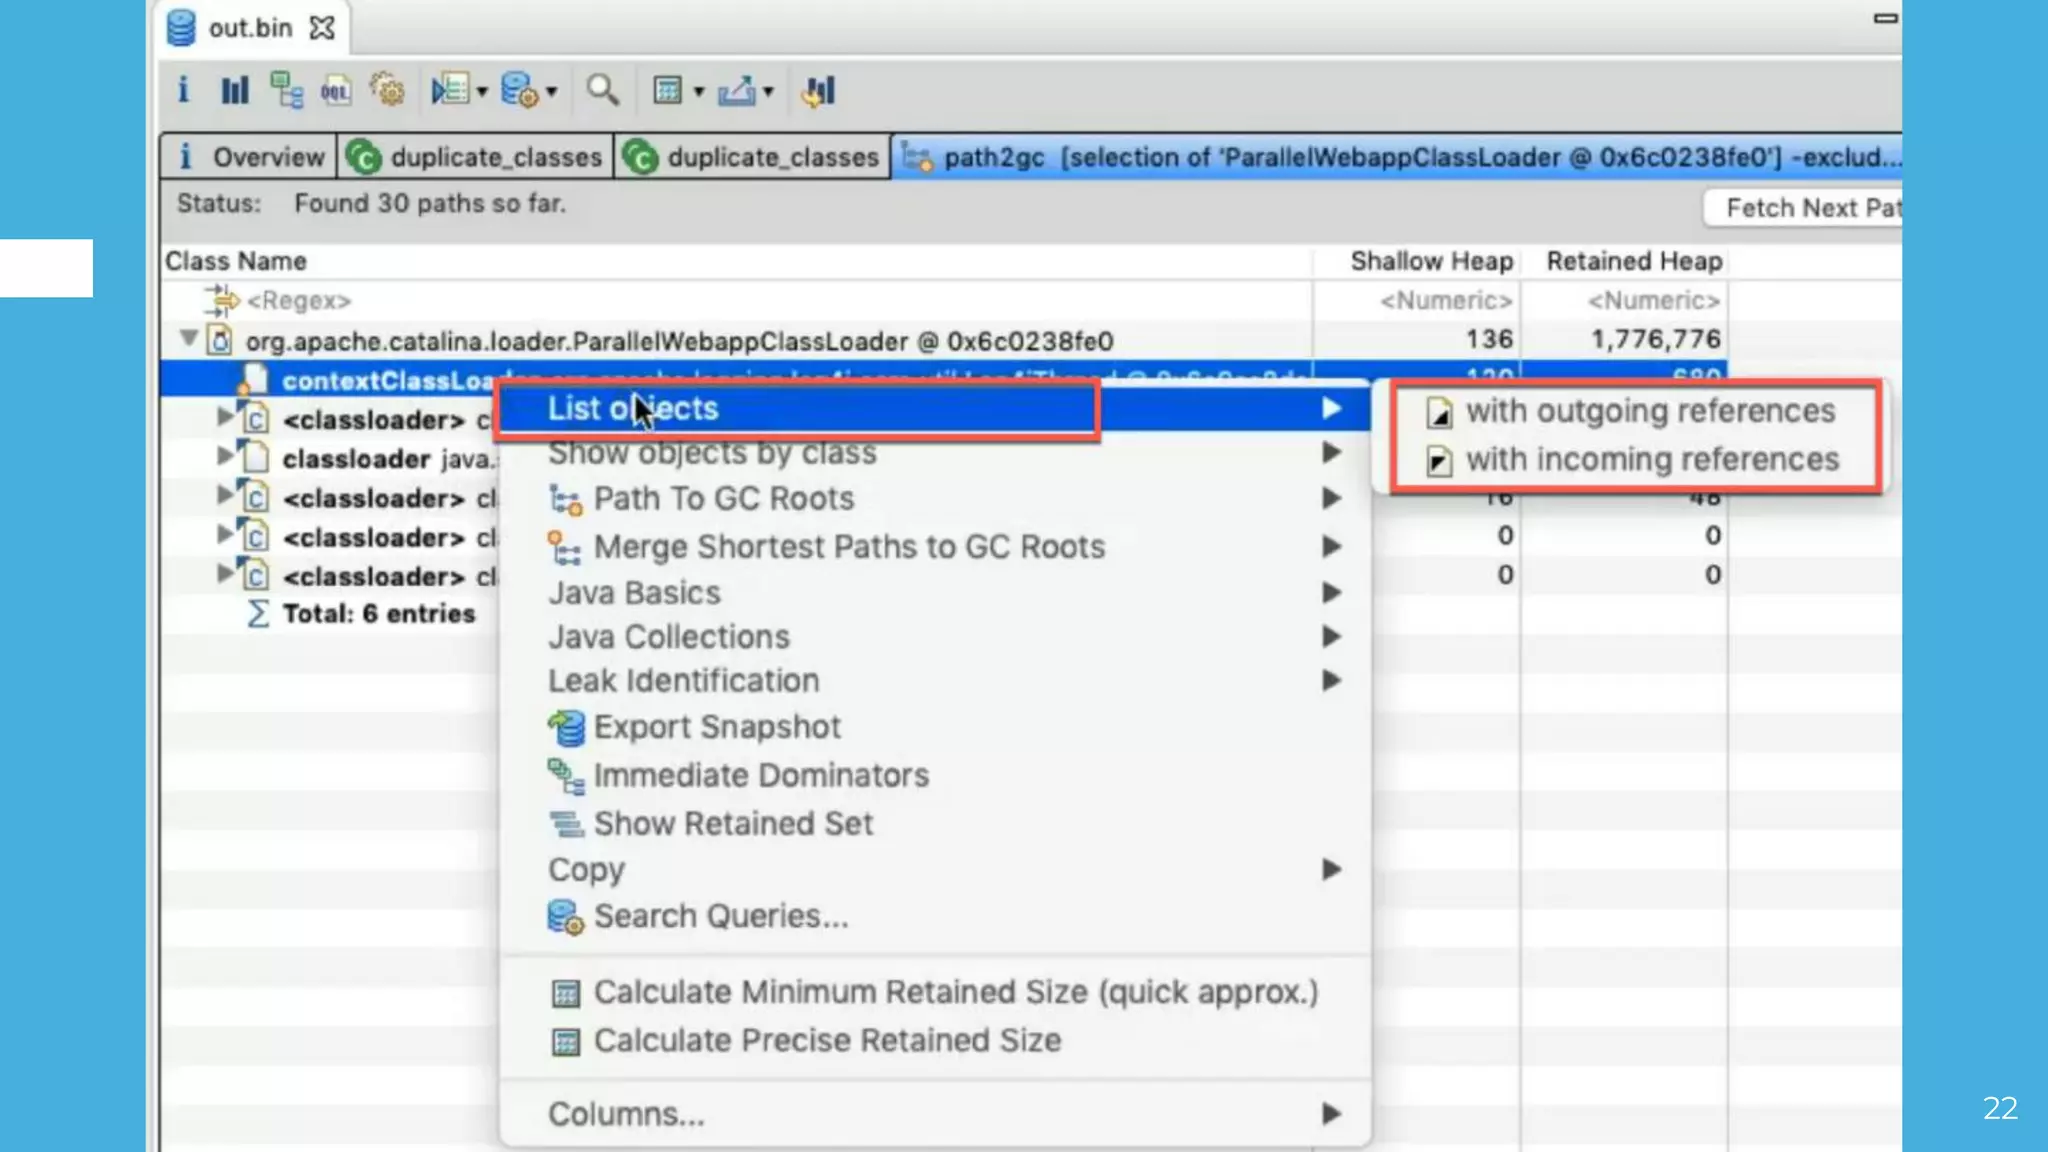Click the Calculate Precise Retained Size entry
The height and width of the screenshot is (1152, 2048).
pyautogui.click(x=826, y=1041)
